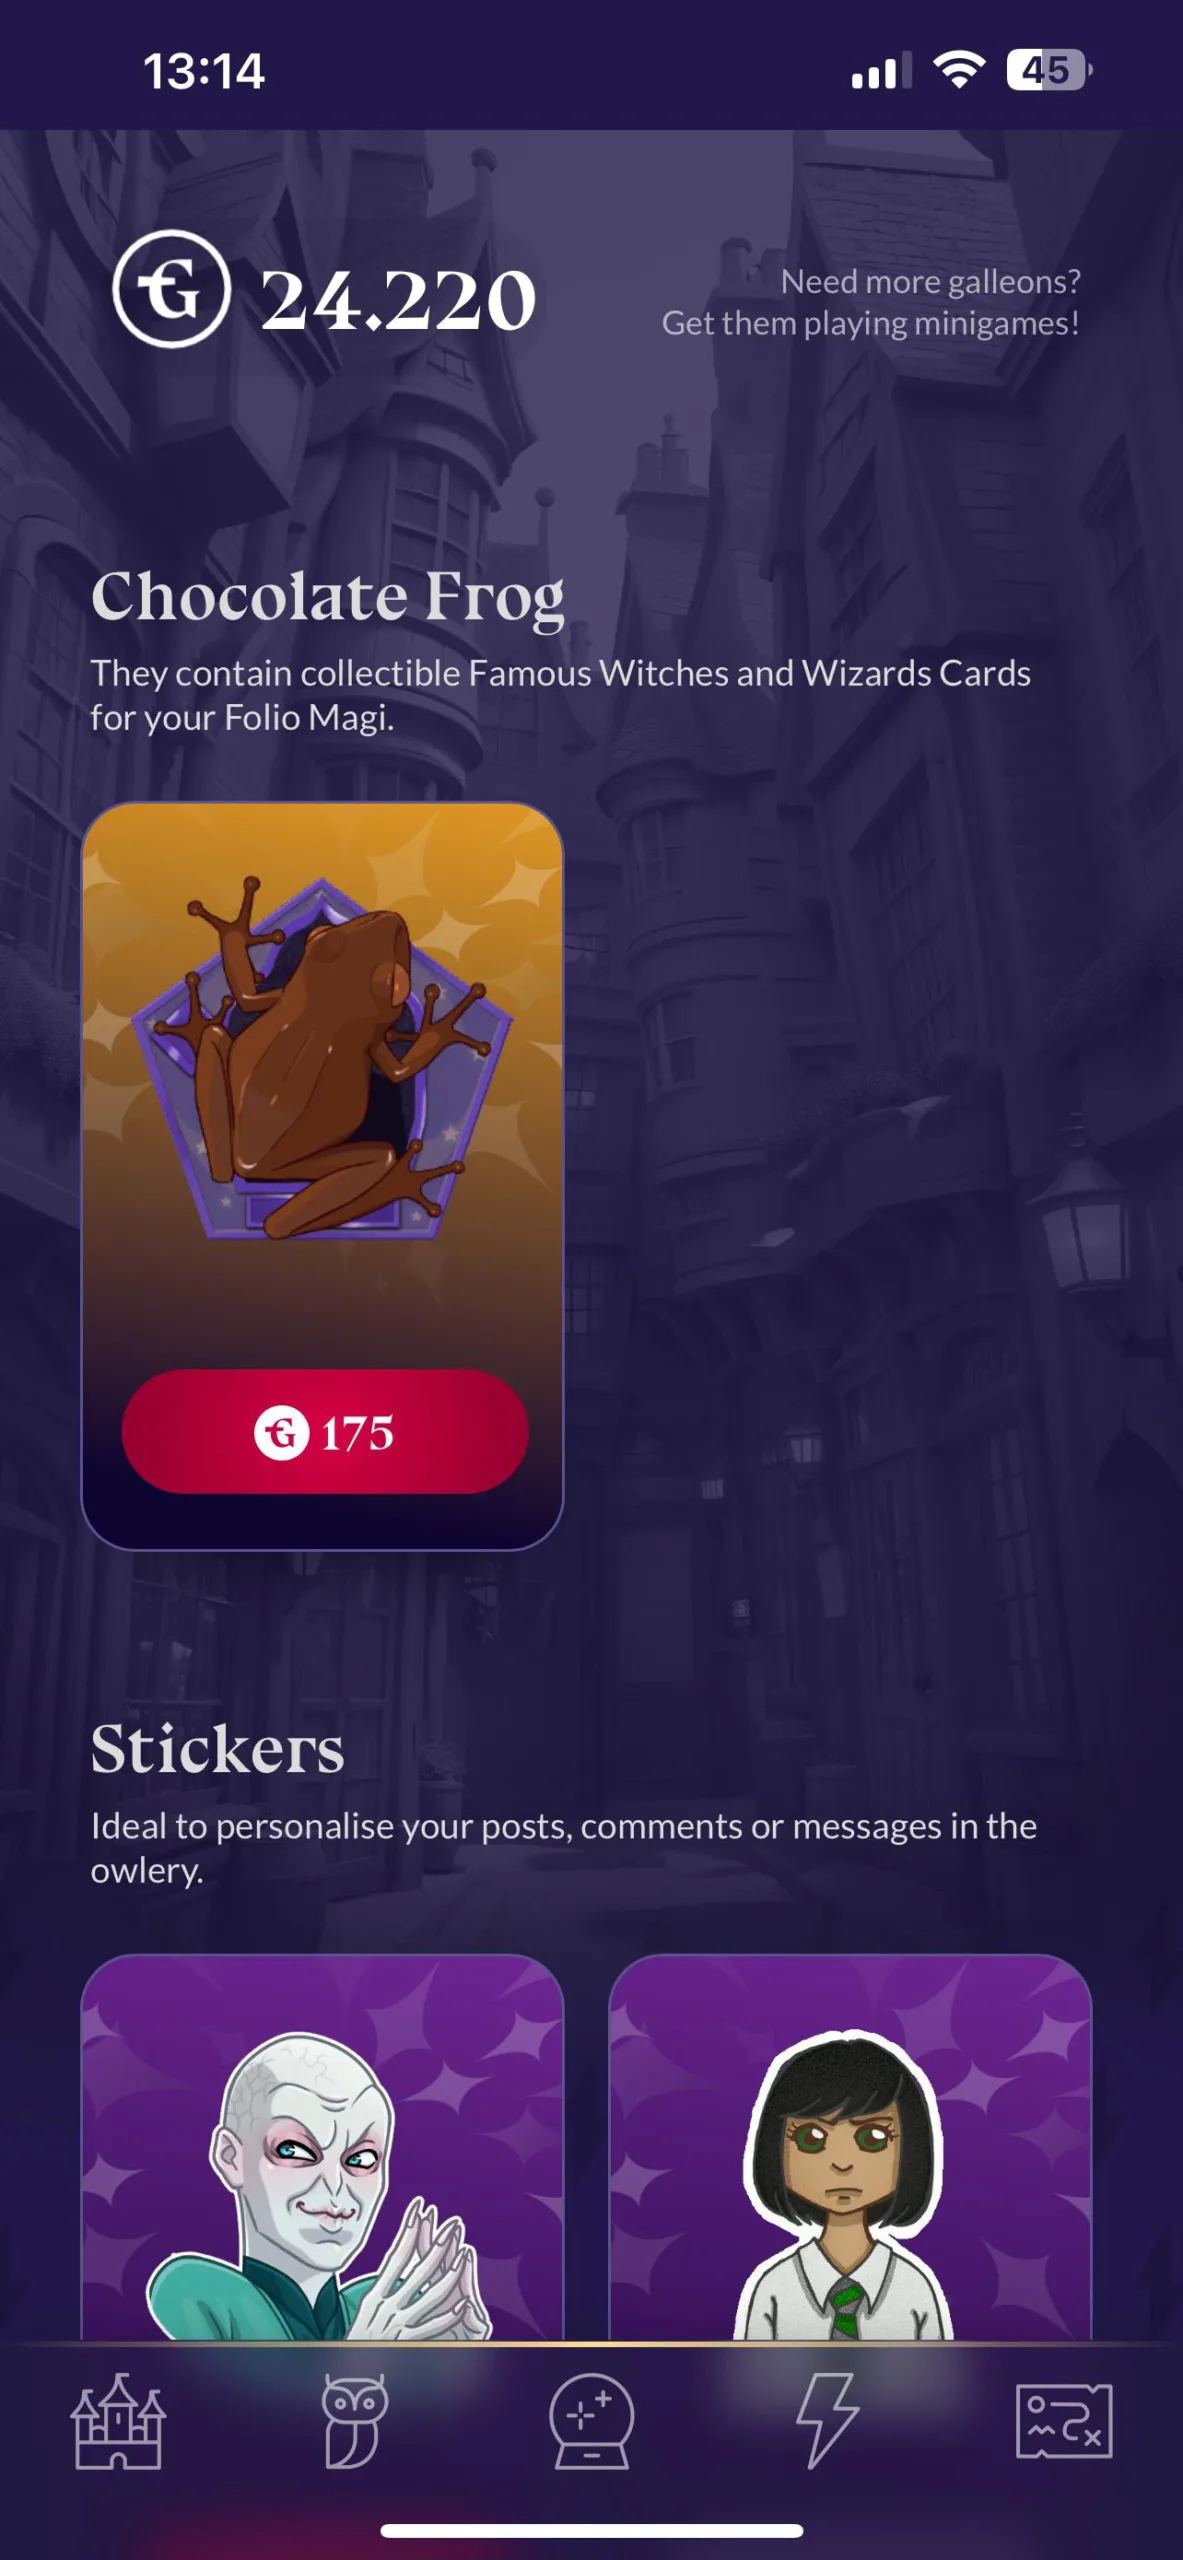Open the crystal ball tab
This screenshot has height=2560, width=1183.
(591, 2421)
